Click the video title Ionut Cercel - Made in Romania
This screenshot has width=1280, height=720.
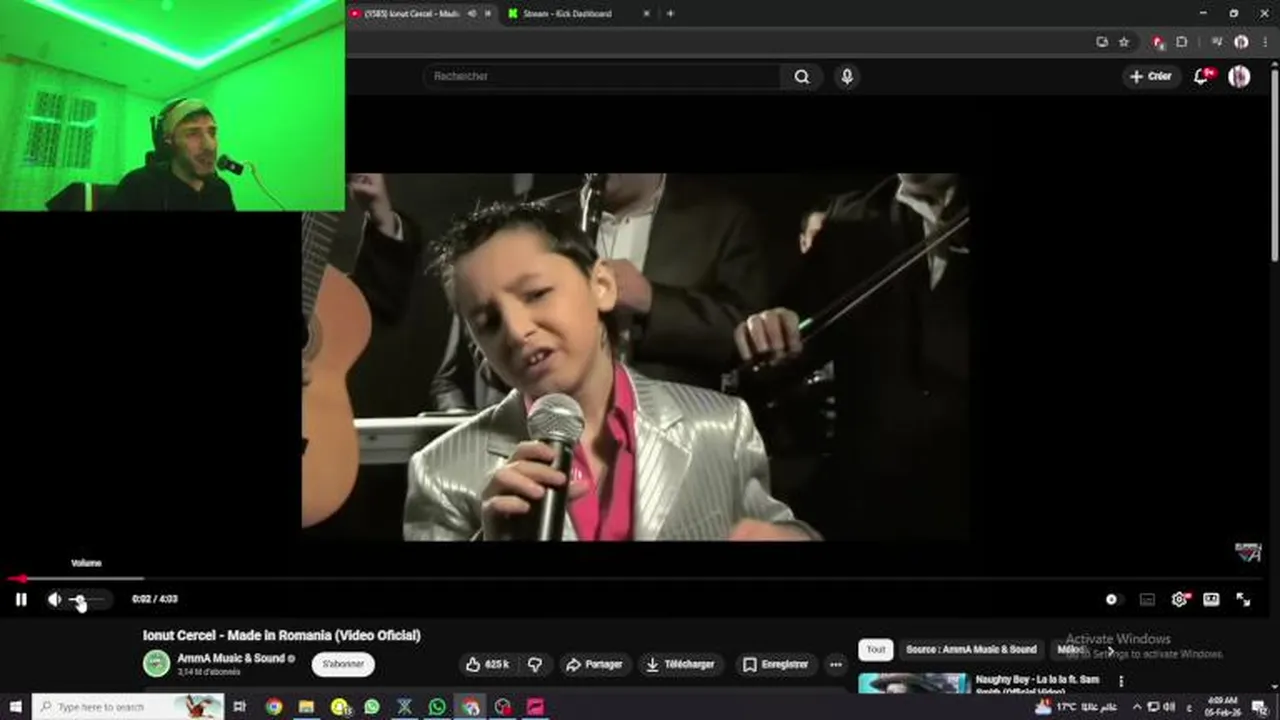[281, 635]
